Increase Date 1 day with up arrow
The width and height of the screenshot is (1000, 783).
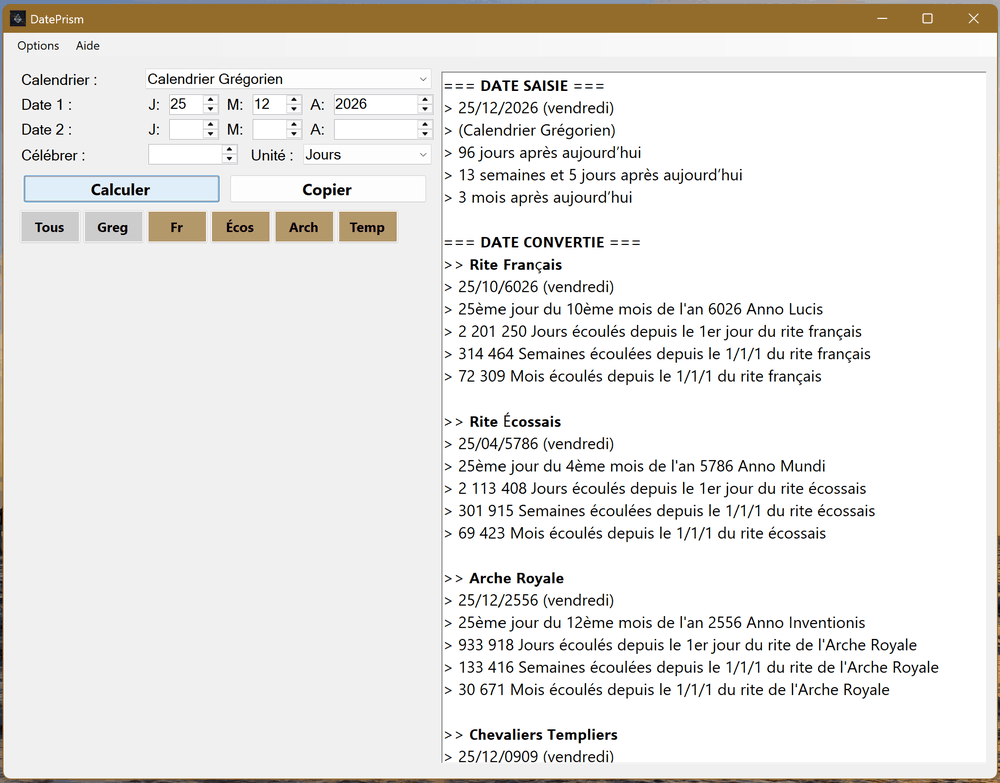pos(210,100)
